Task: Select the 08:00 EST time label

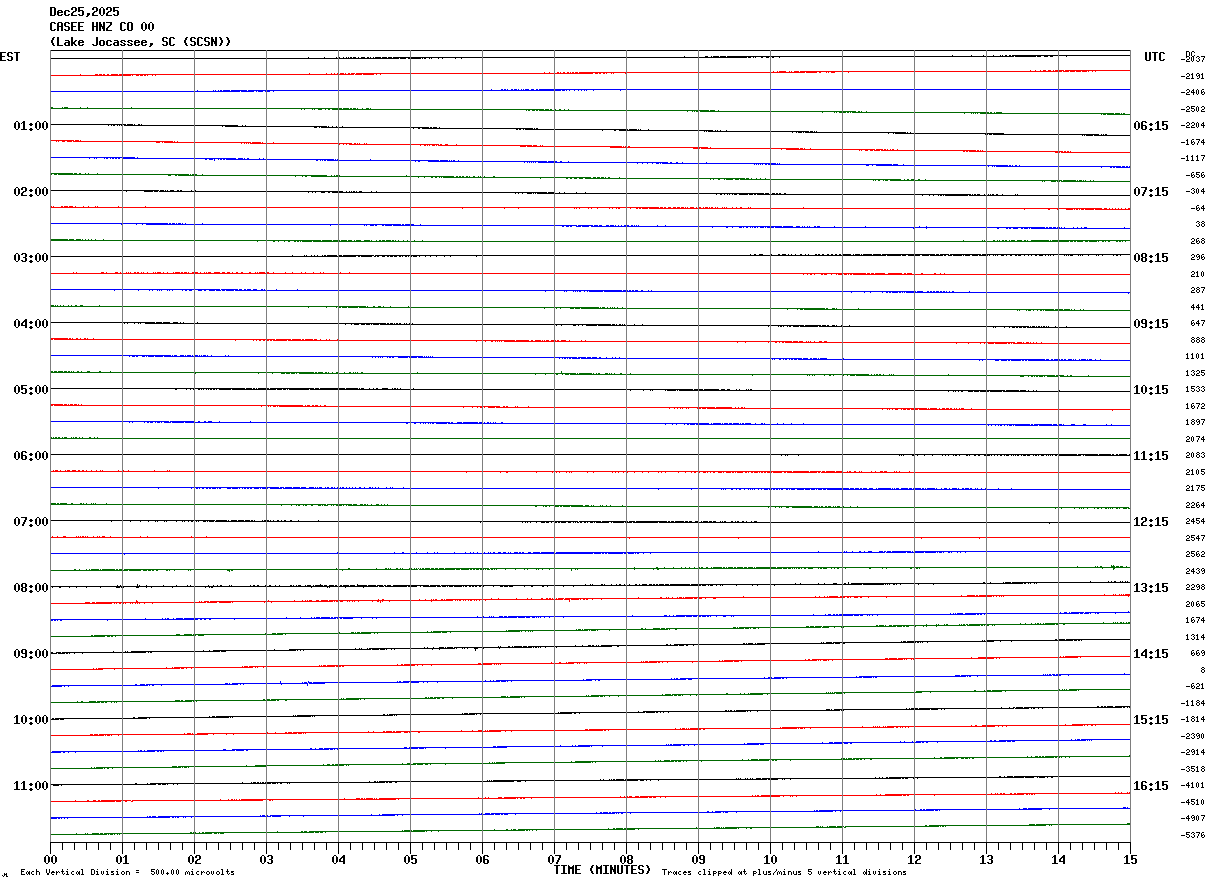Action: 31,587
